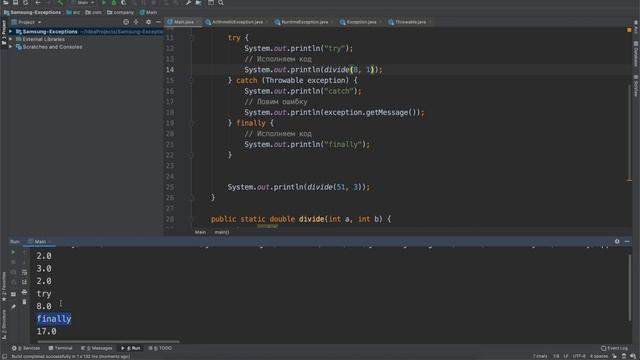Open the TODO tool window
Viewport: 640px width, 360px height.
coord(160,348)
